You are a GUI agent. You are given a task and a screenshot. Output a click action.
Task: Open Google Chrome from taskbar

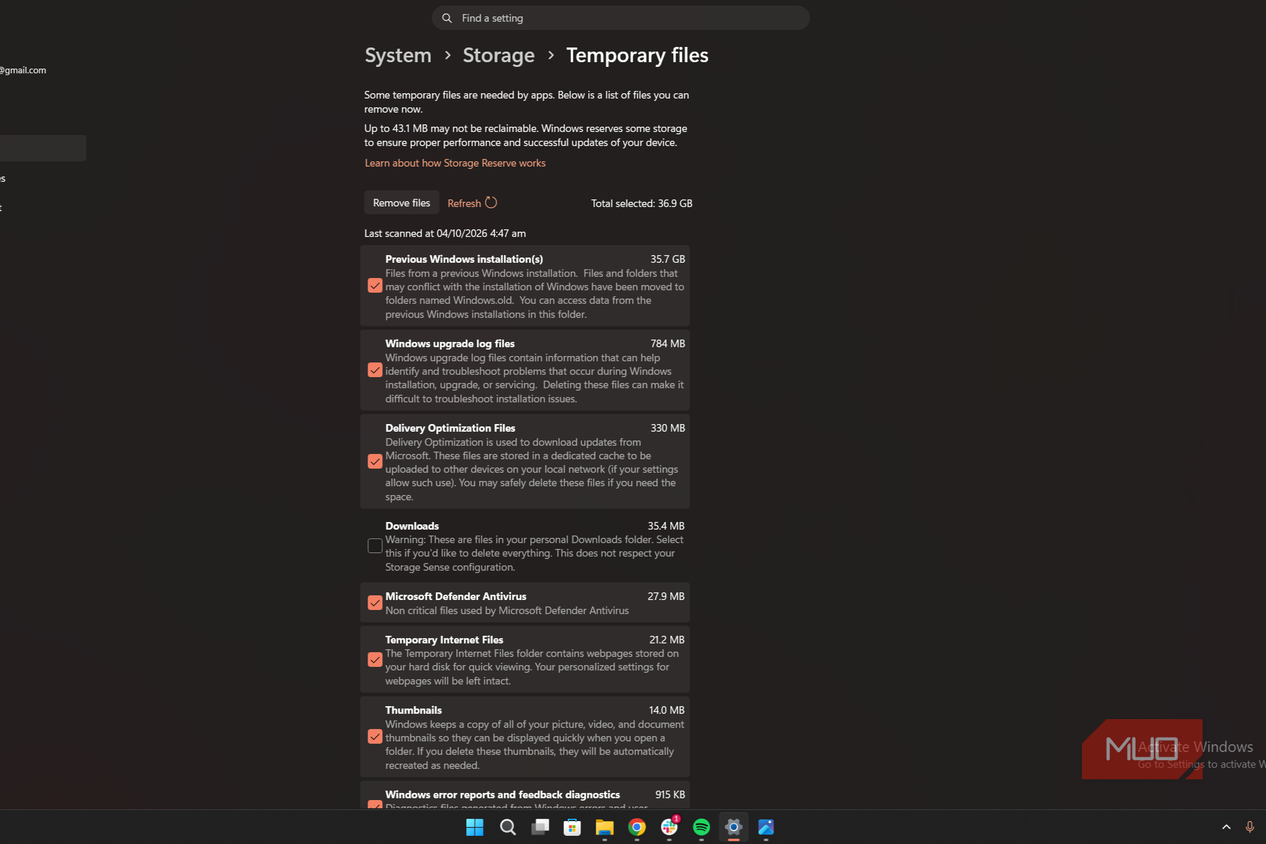pyautogui.click(x=637, y=827)
